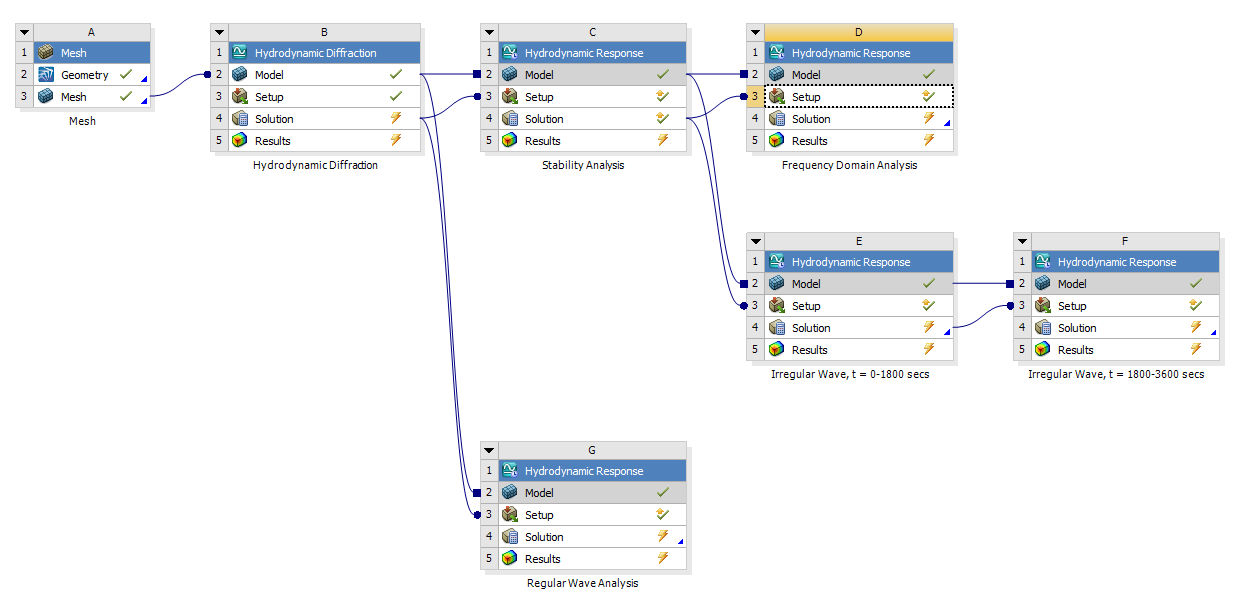Click the Solution icon in Frequency Domain system D
The image size is (1249, 608).
[x=777, y=119]
